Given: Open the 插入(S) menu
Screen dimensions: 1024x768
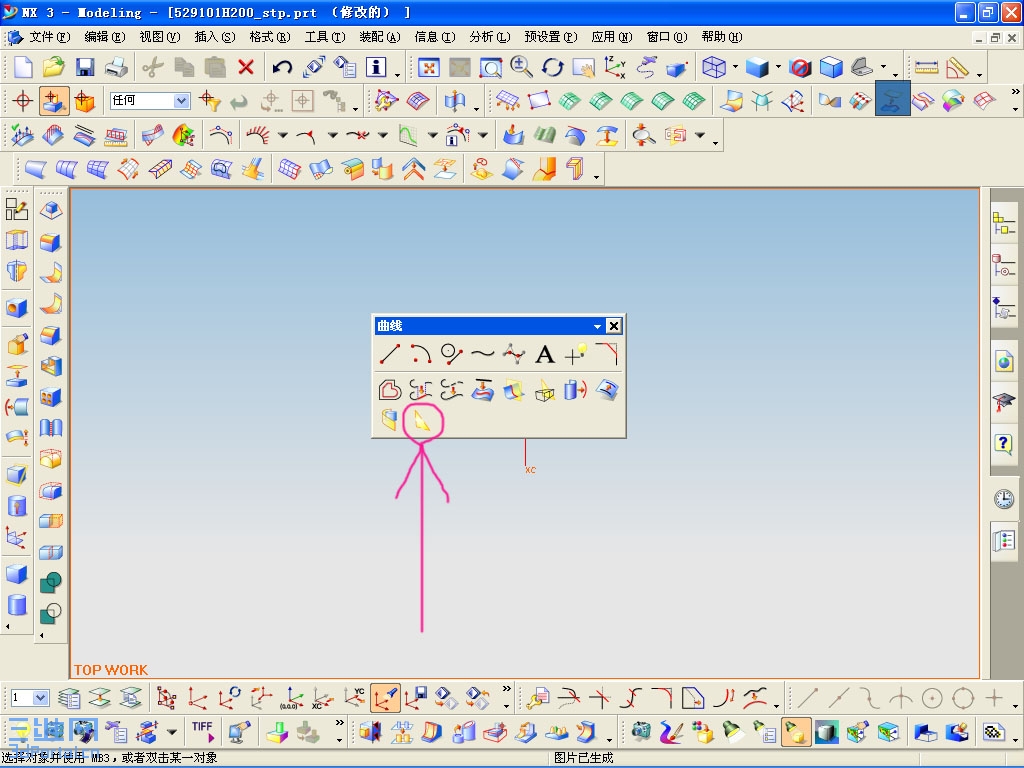Looking at the screenshot, I should (215, 37).
